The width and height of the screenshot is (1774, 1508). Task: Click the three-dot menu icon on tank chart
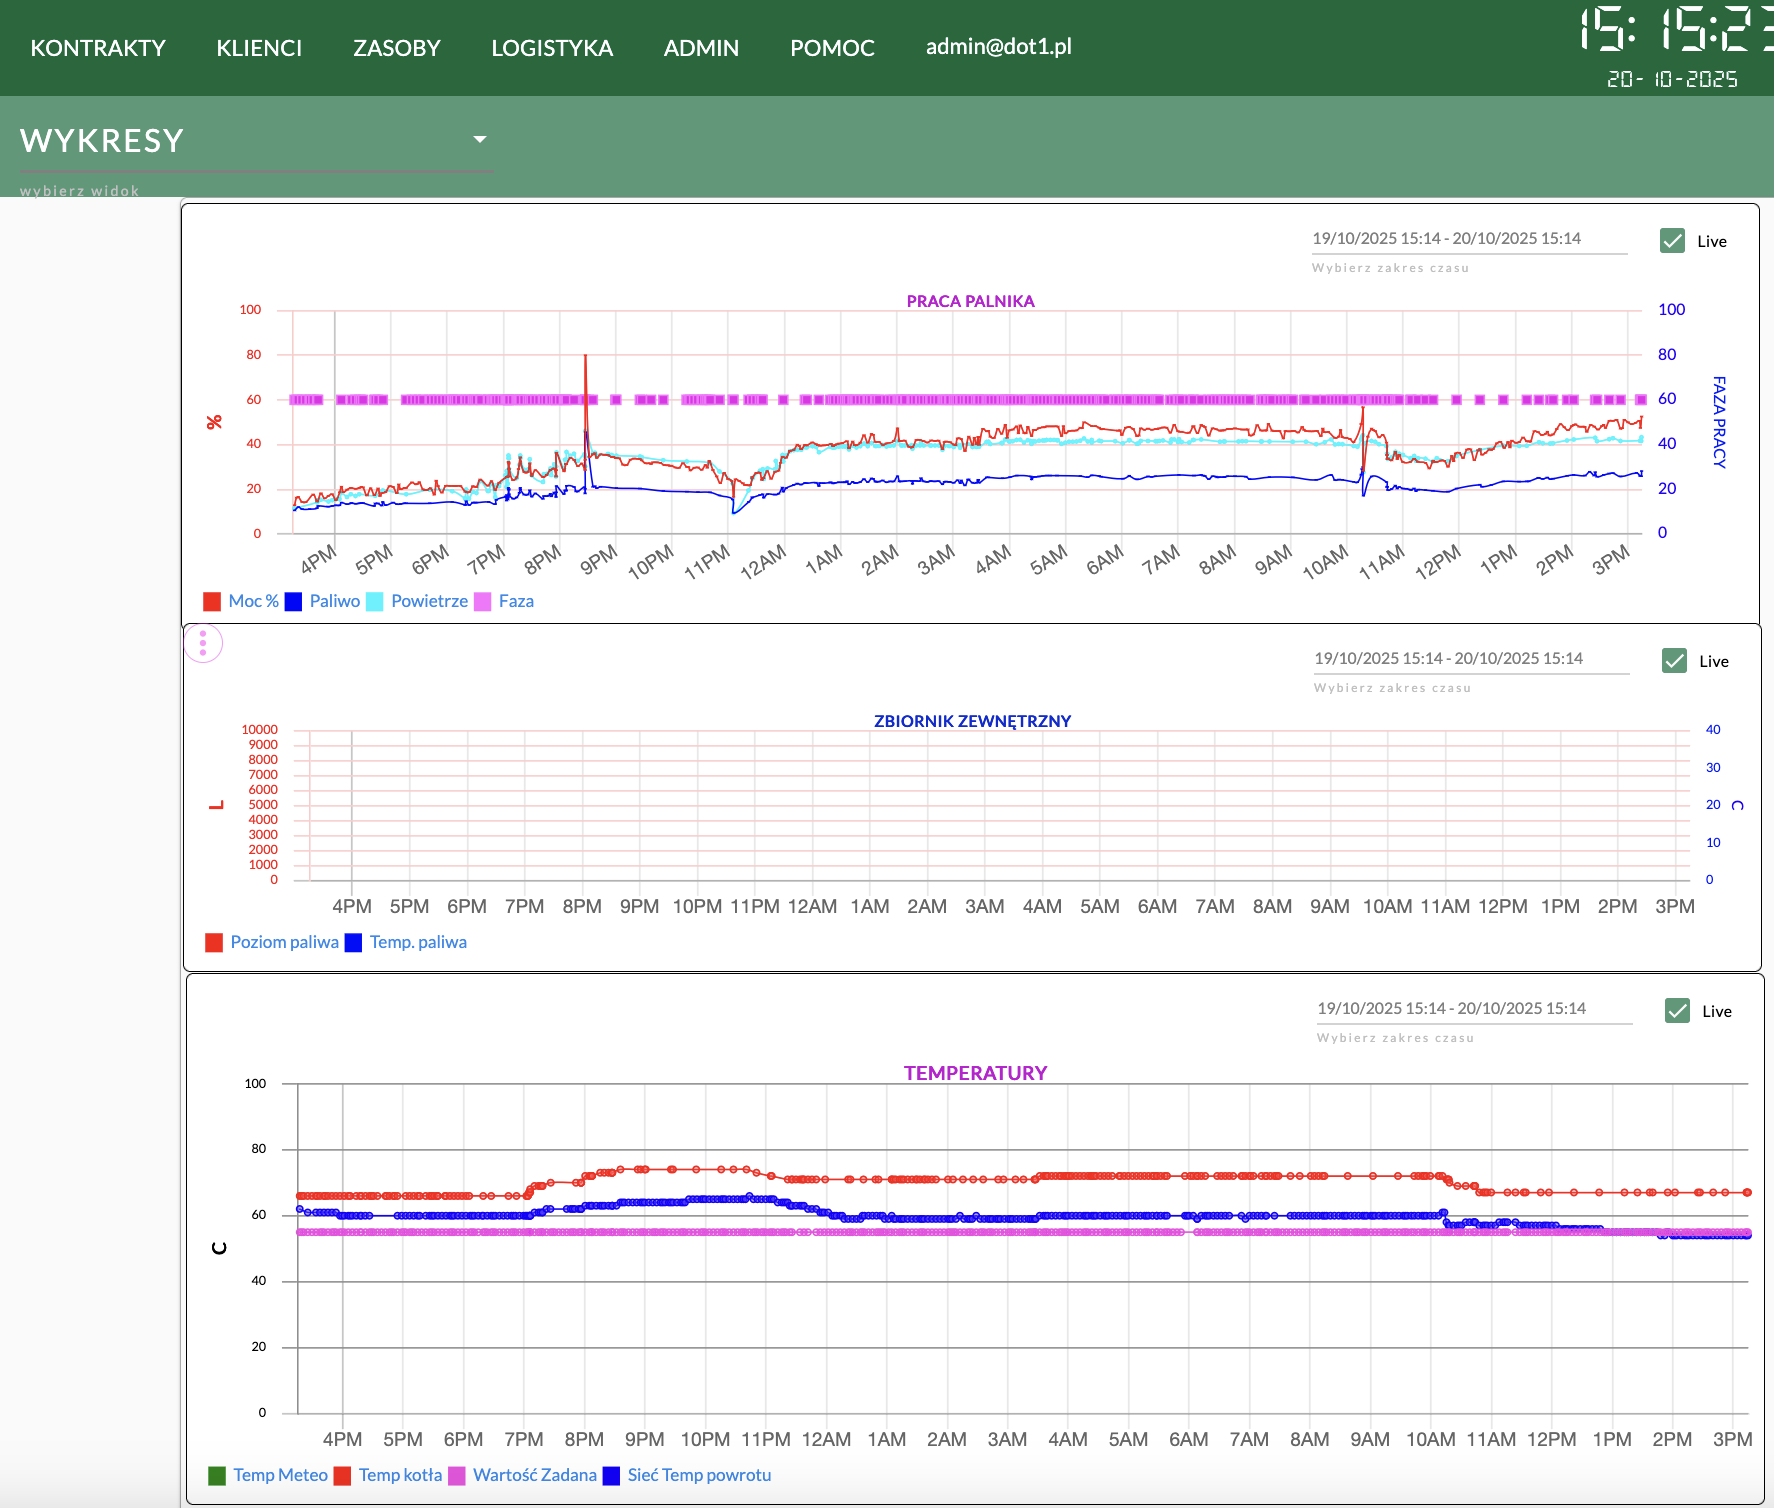[x=203, y=643]
